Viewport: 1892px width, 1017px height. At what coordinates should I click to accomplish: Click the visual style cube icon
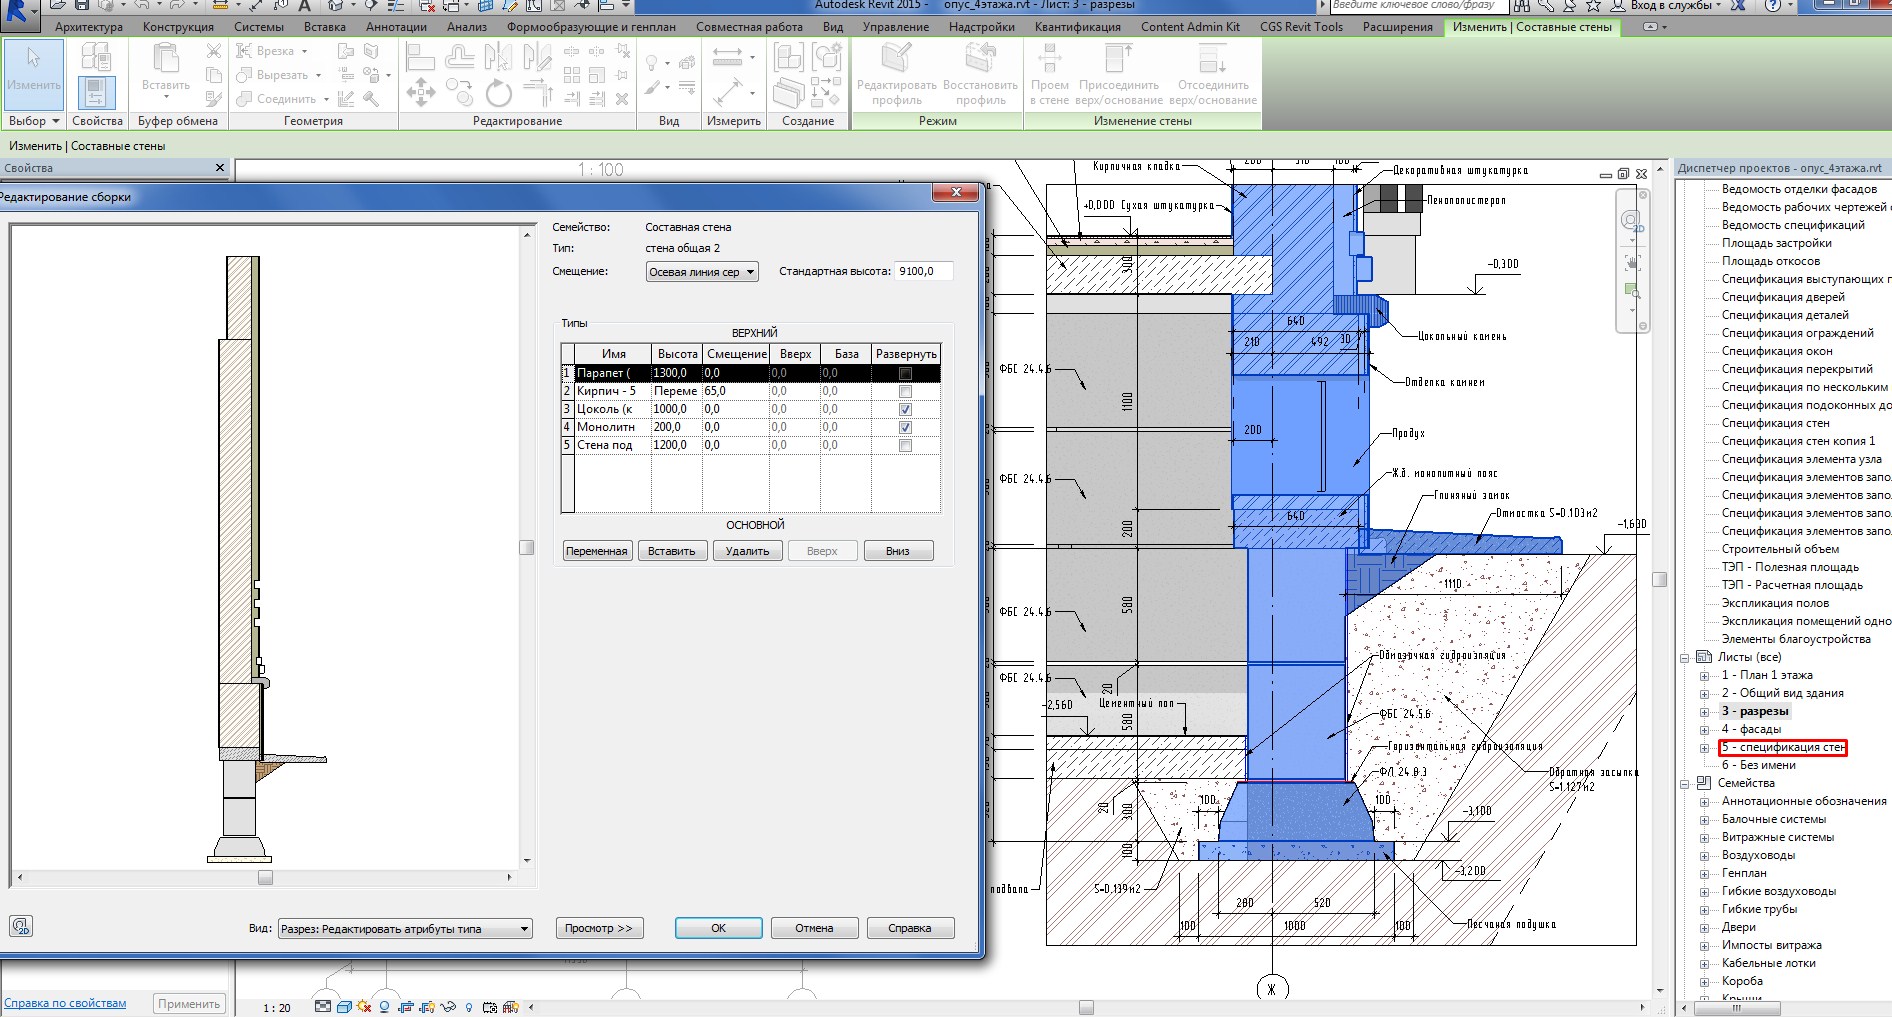point(344,1007)
